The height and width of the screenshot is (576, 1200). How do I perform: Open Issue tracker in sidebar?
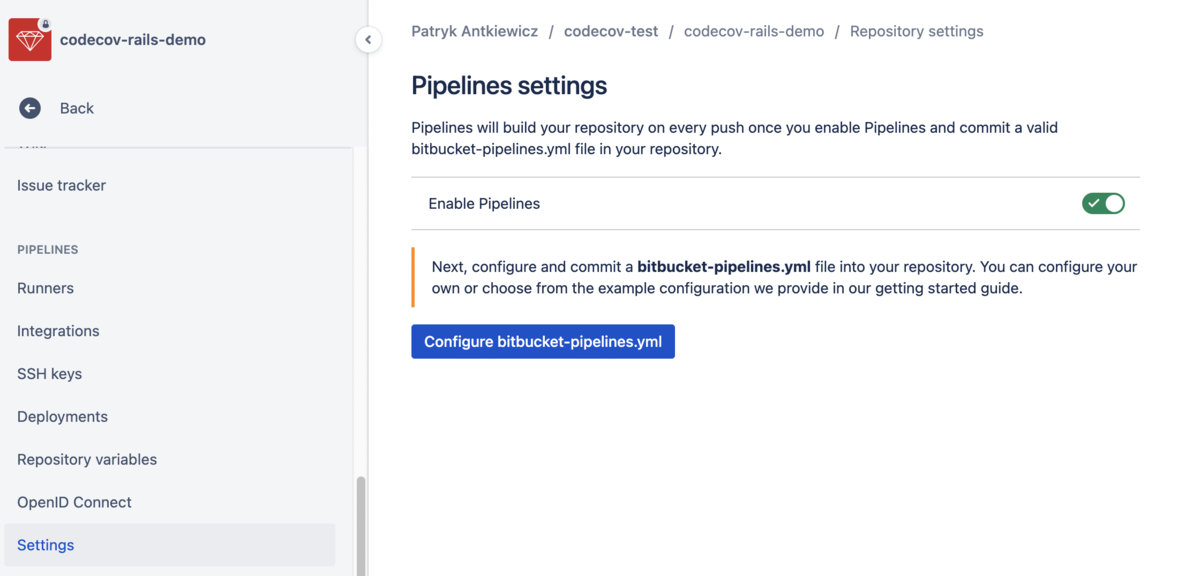coord(61,185)
